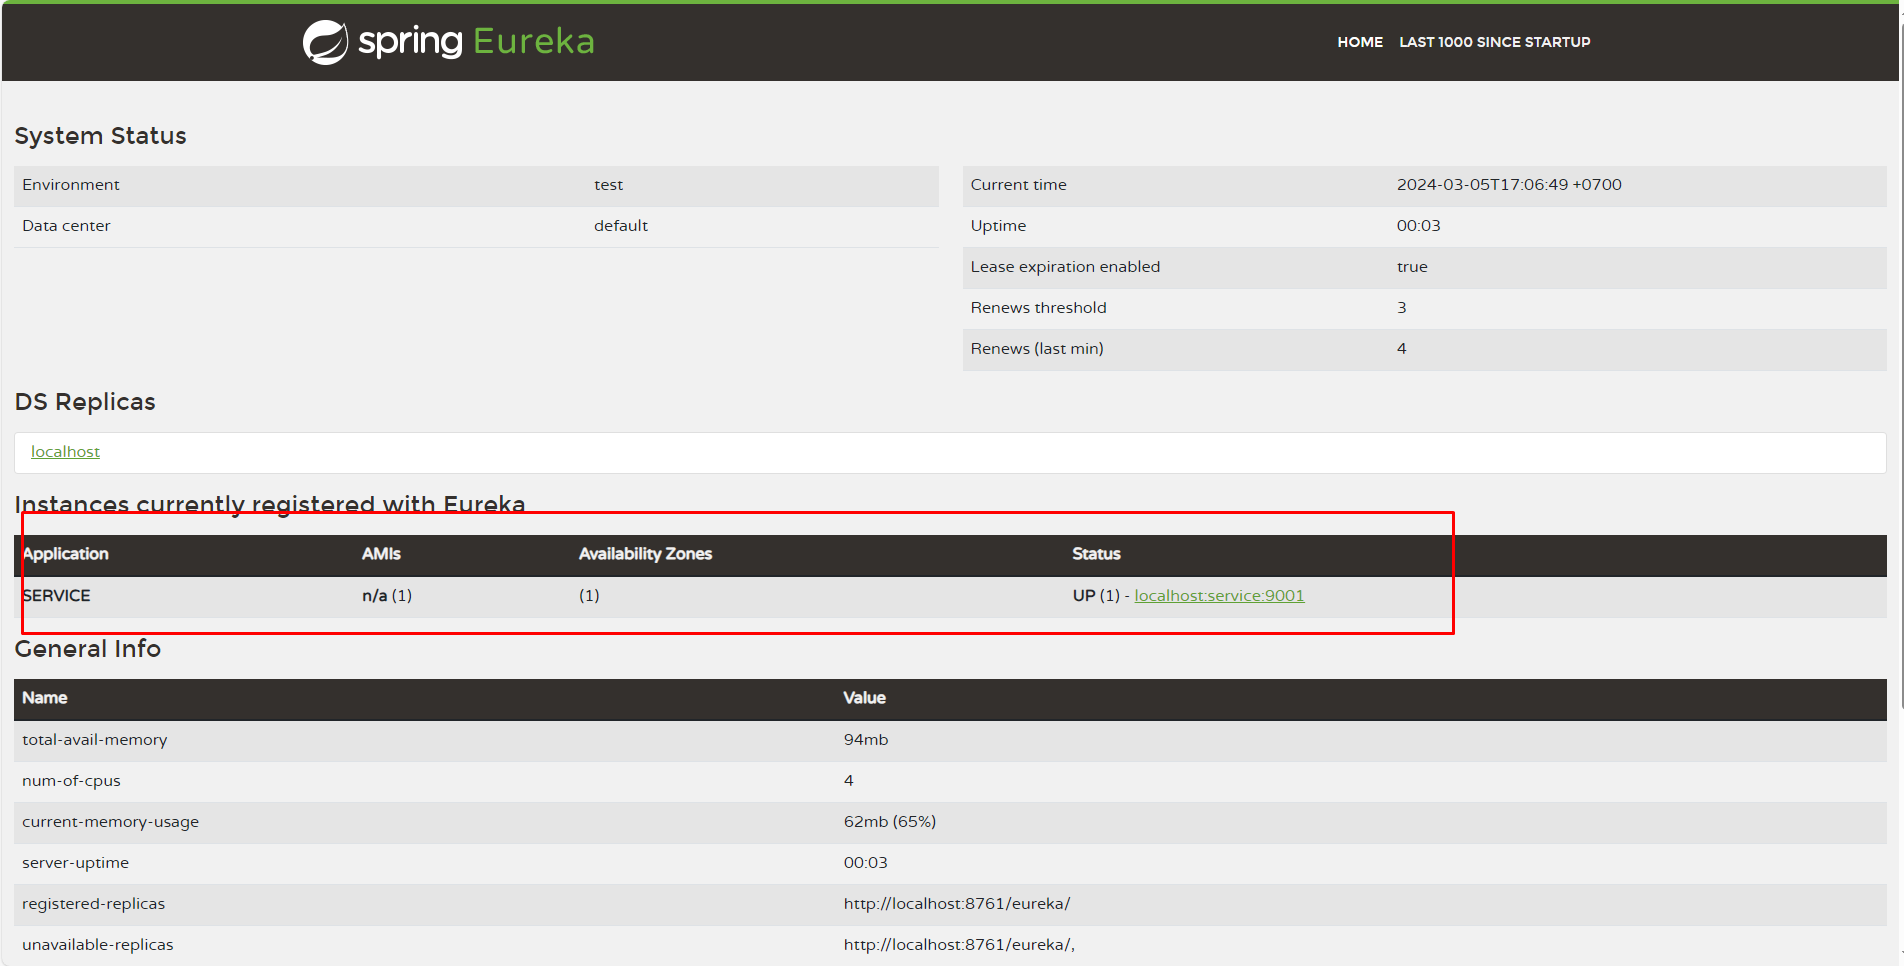Select the total-avail-memory value 94mb
This screenshot has width=1904, height=966.
866,740
